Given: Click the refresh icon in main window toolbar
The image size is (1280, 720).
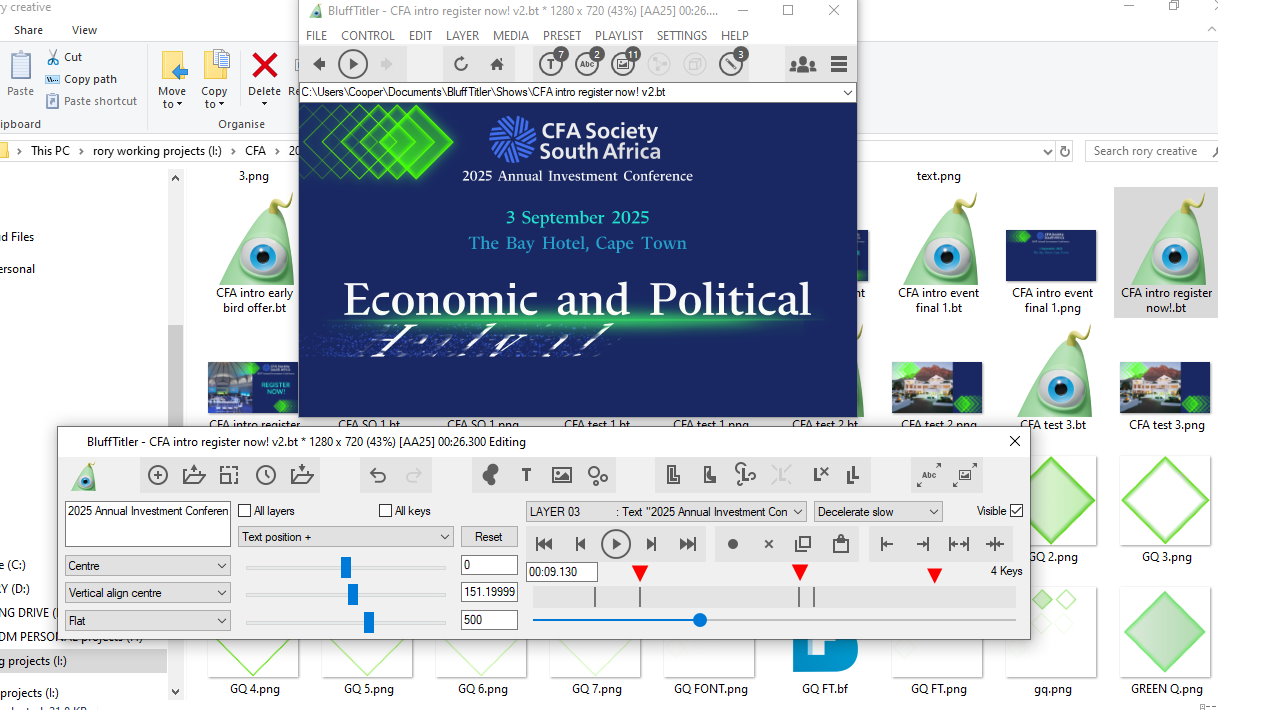Looking at the screenshot, I should click(461, 65).
